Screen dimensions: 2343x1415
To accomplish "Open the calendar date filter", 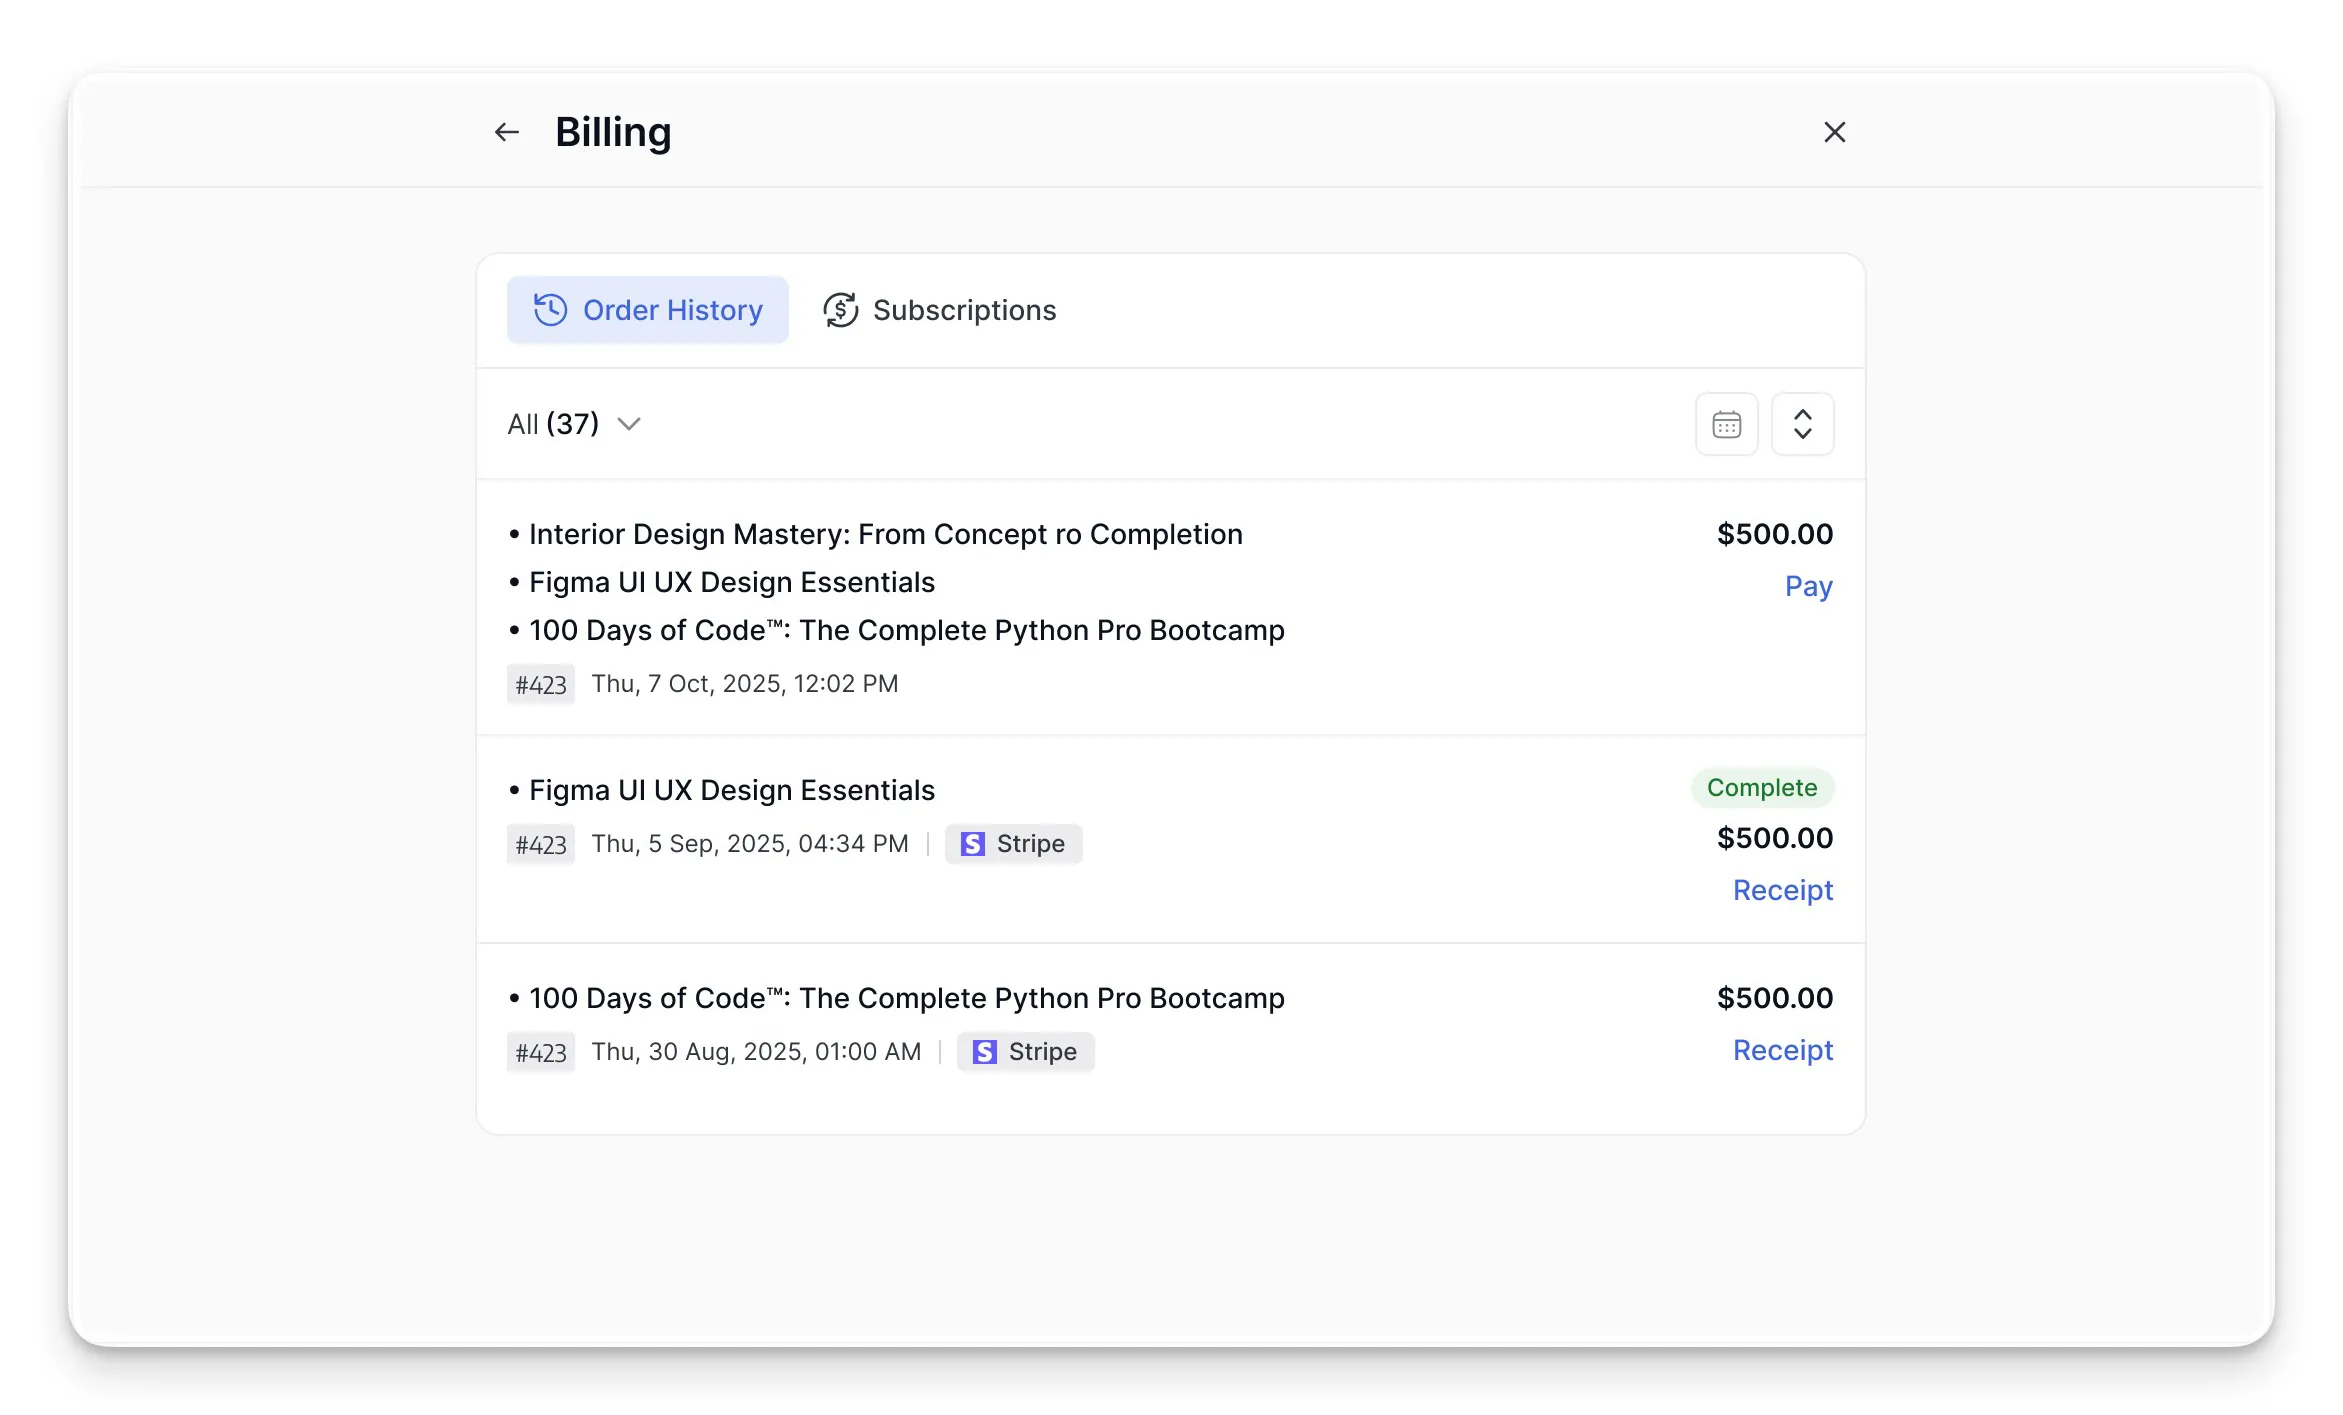I will [1726, 424].
